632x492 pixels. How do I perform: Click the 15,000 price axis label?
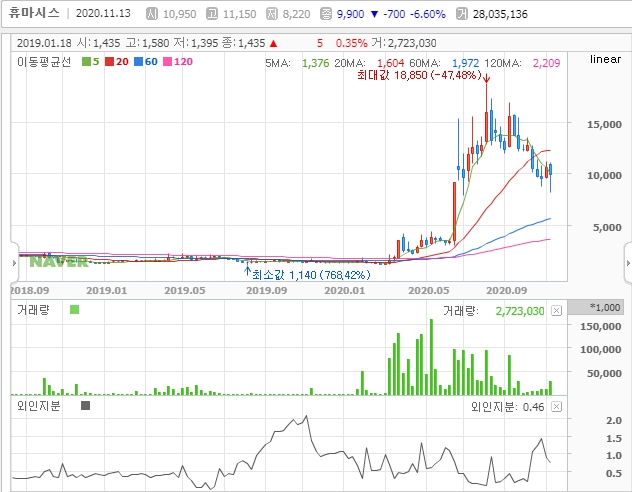click(x=604, y=125)
